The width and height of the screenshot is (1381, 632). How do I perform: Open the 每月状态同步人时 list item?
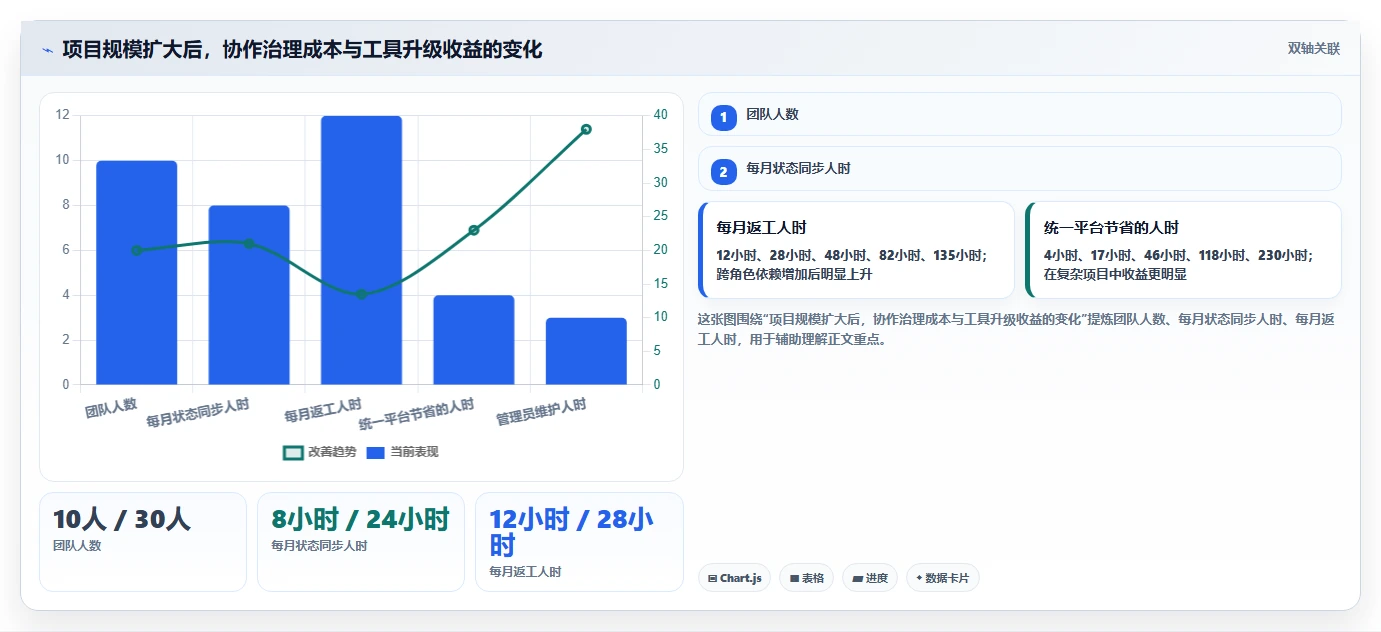[1019, 169]
